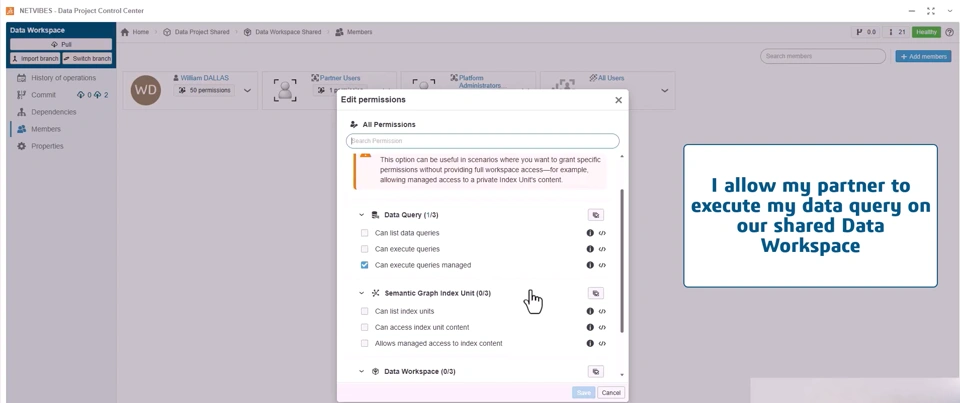
Task: Click info icon for Can access index unit content
Action: (x=590, y=327)
